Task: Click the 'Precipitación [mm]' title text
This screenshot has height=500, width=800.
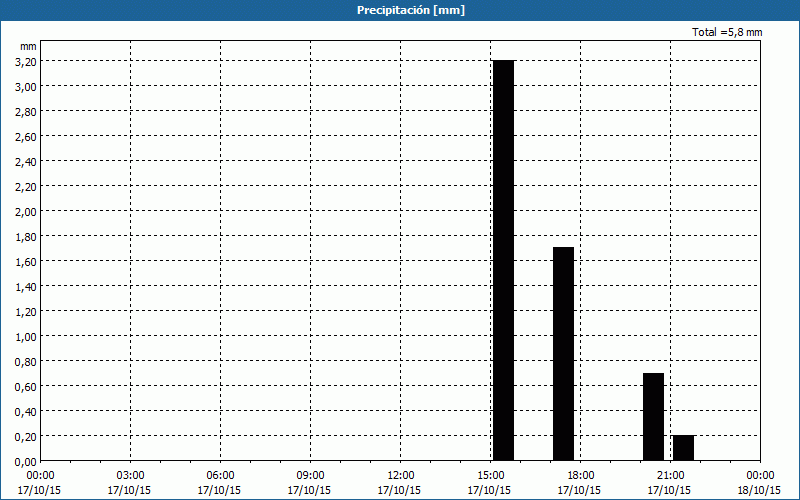Action: (411, 10)
